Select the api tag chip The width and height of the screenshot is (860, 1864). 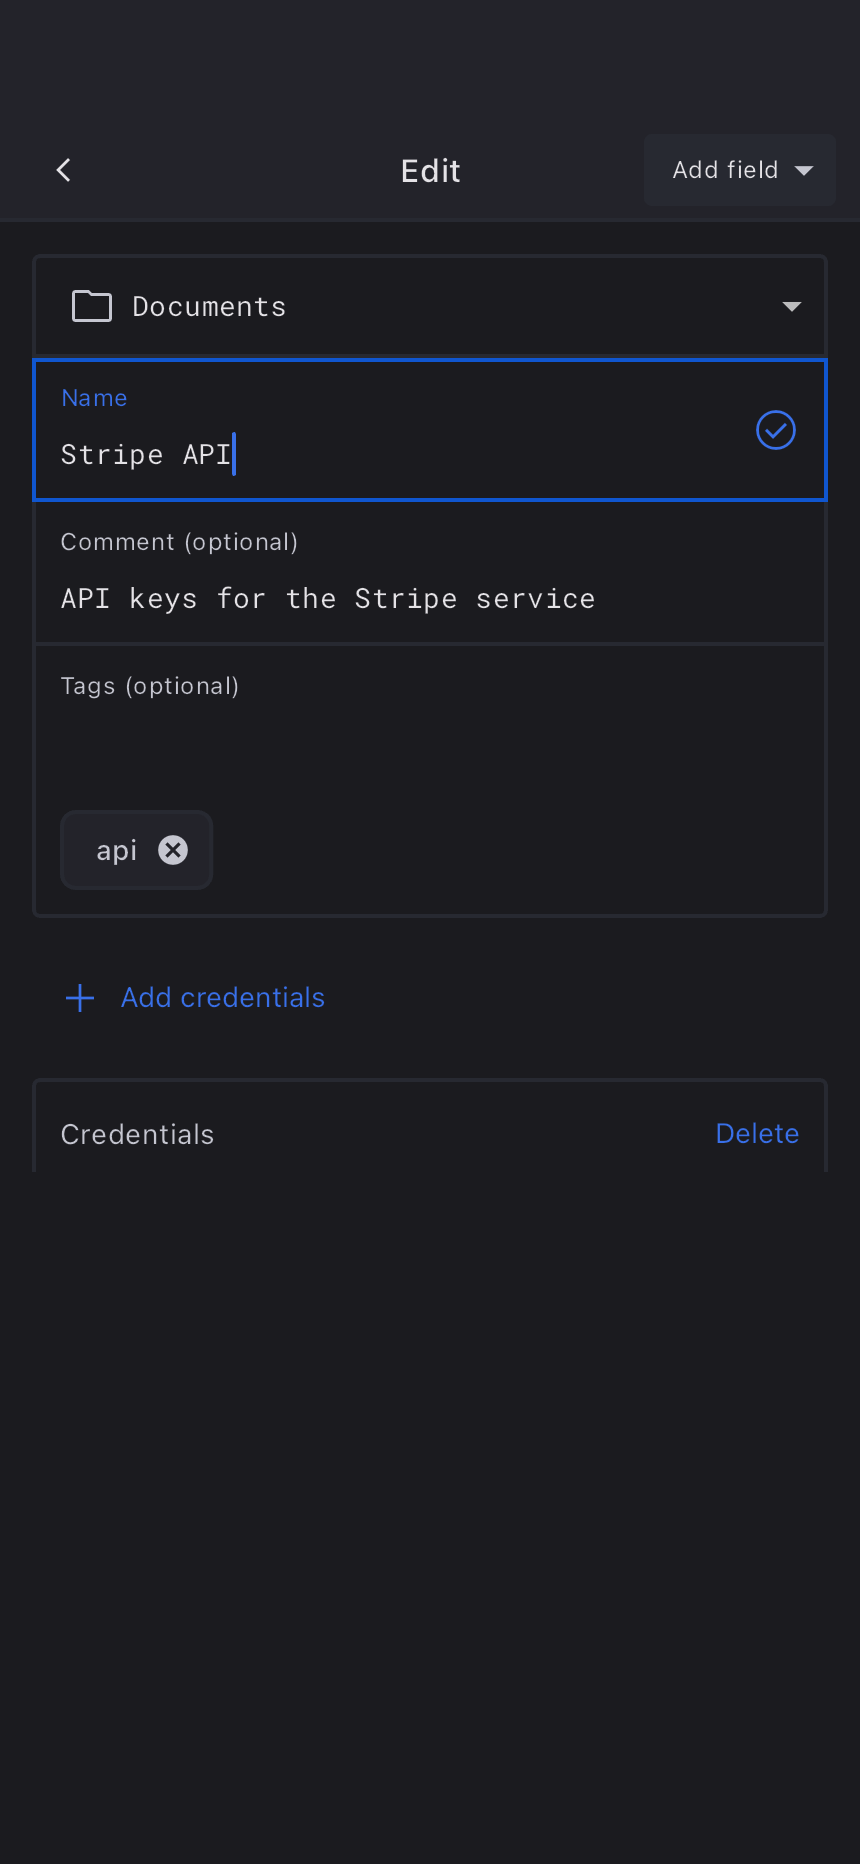116,850
